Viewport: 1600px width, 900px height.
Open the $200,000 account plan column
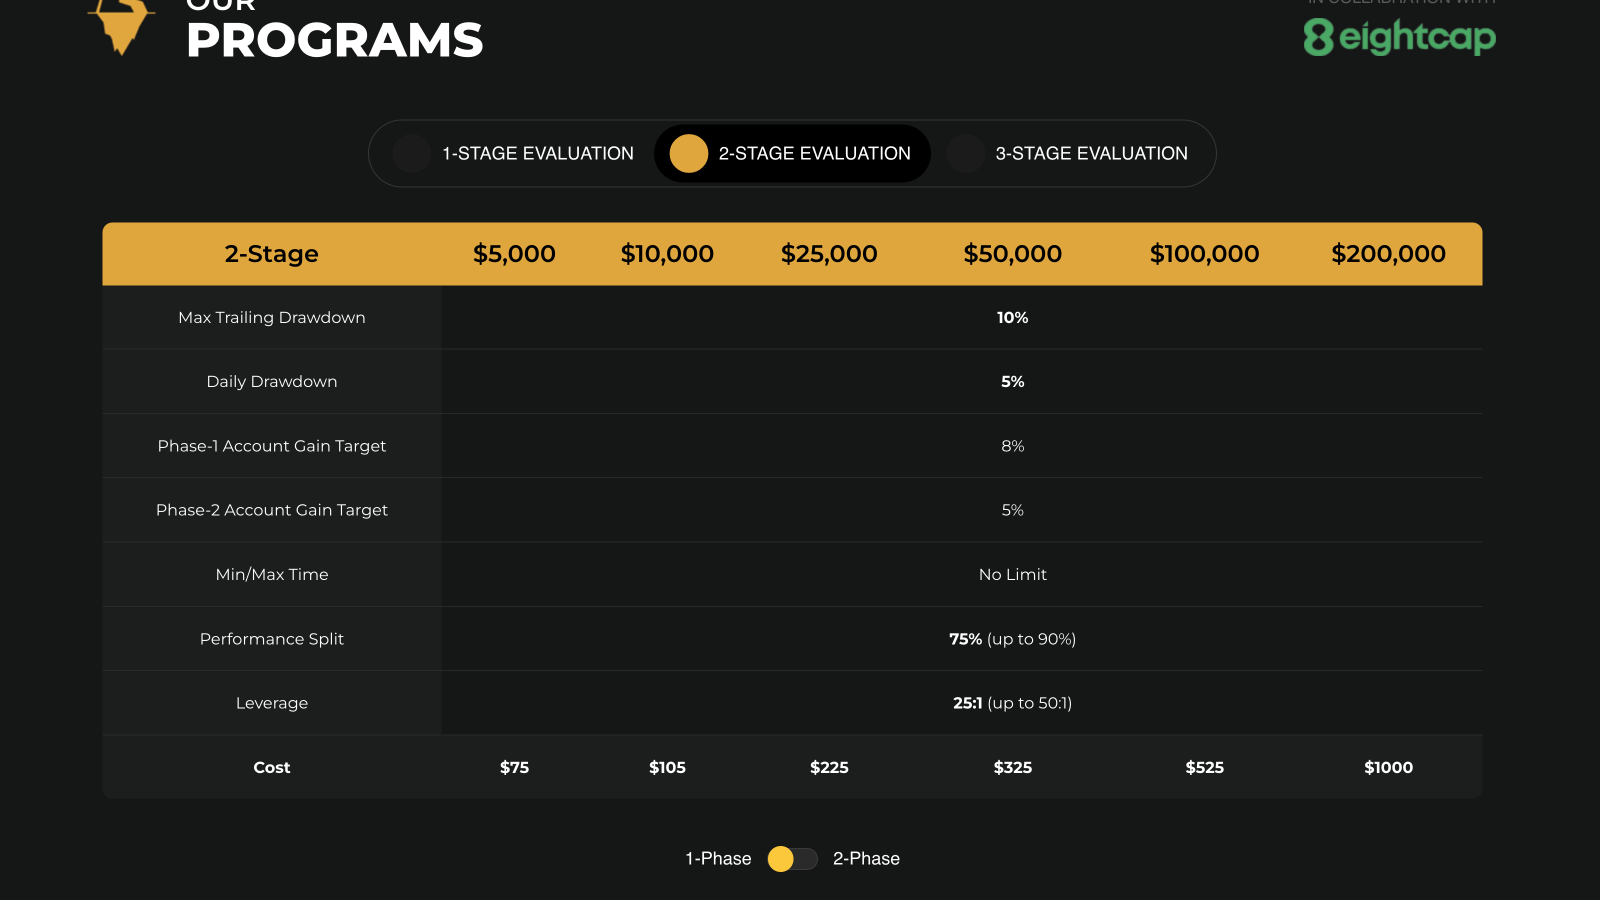coord(1389,253)
